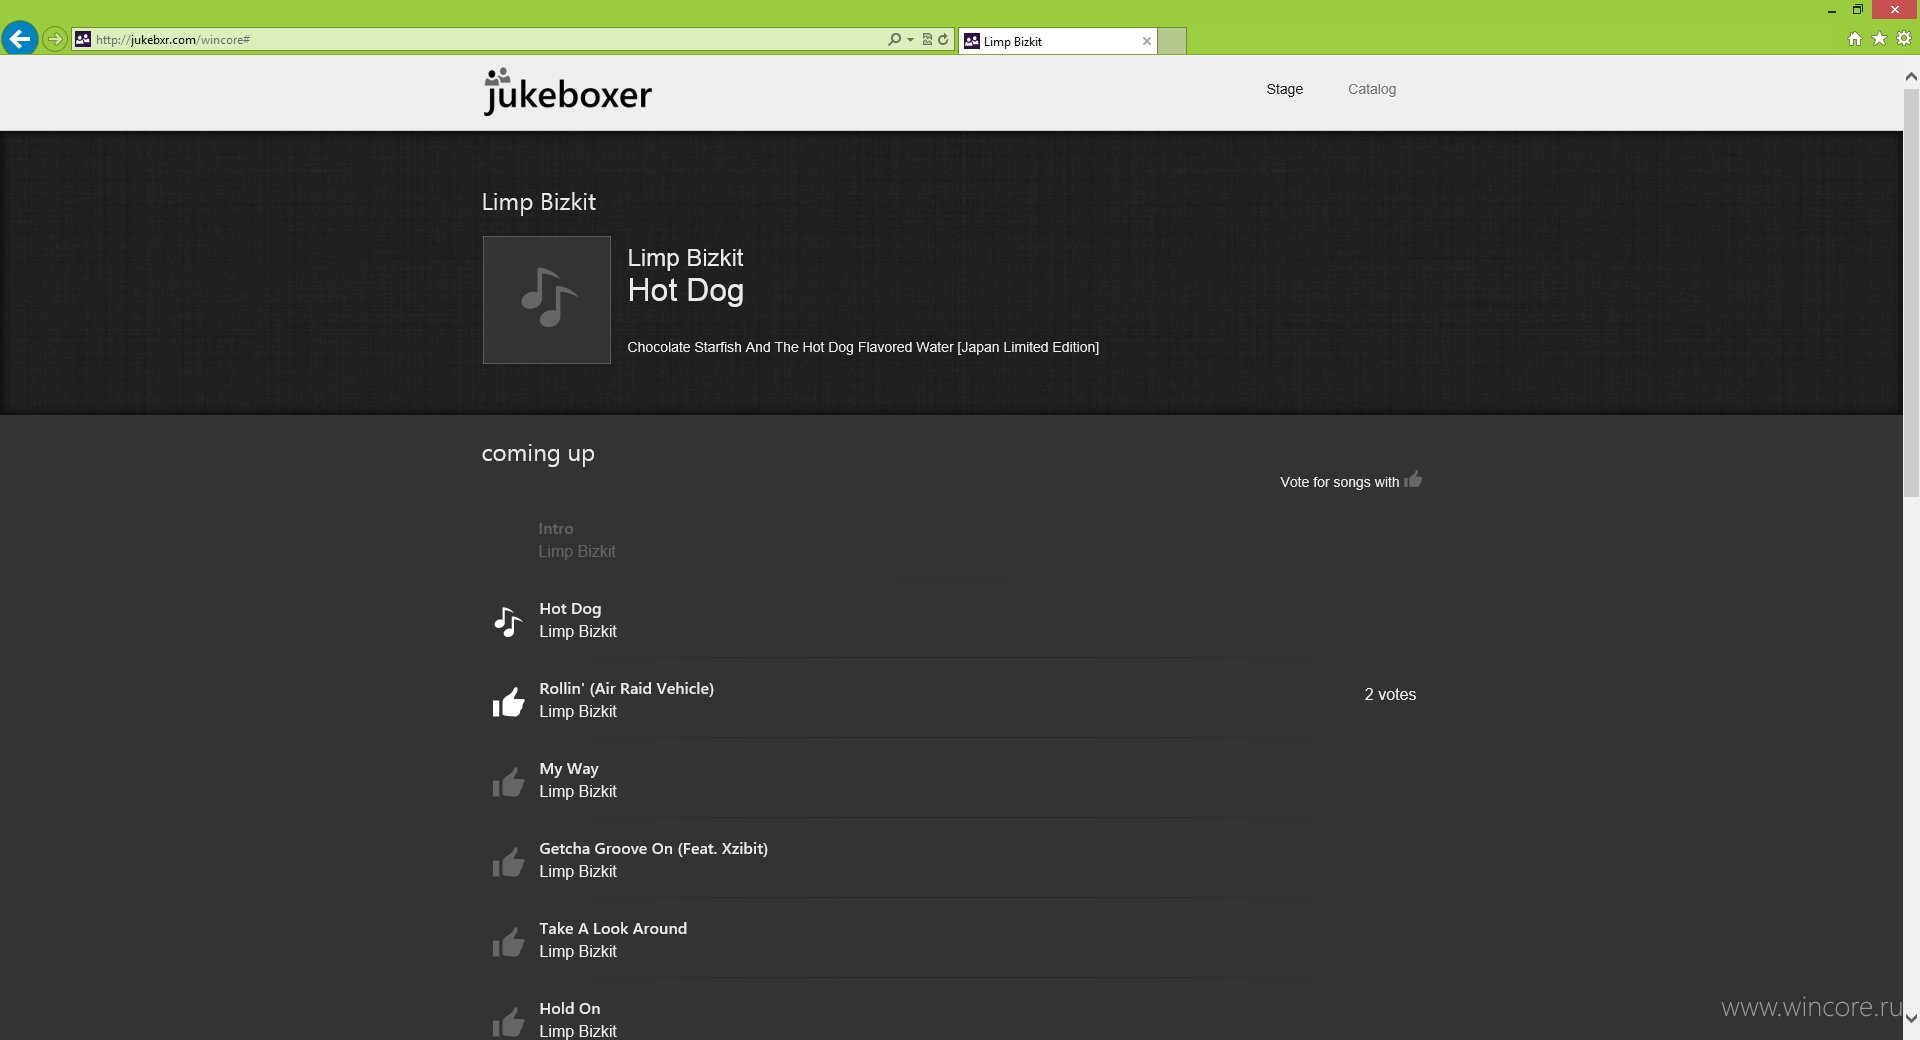
Task: Click the Hold On song title
Action: (x=570, y=1009)
